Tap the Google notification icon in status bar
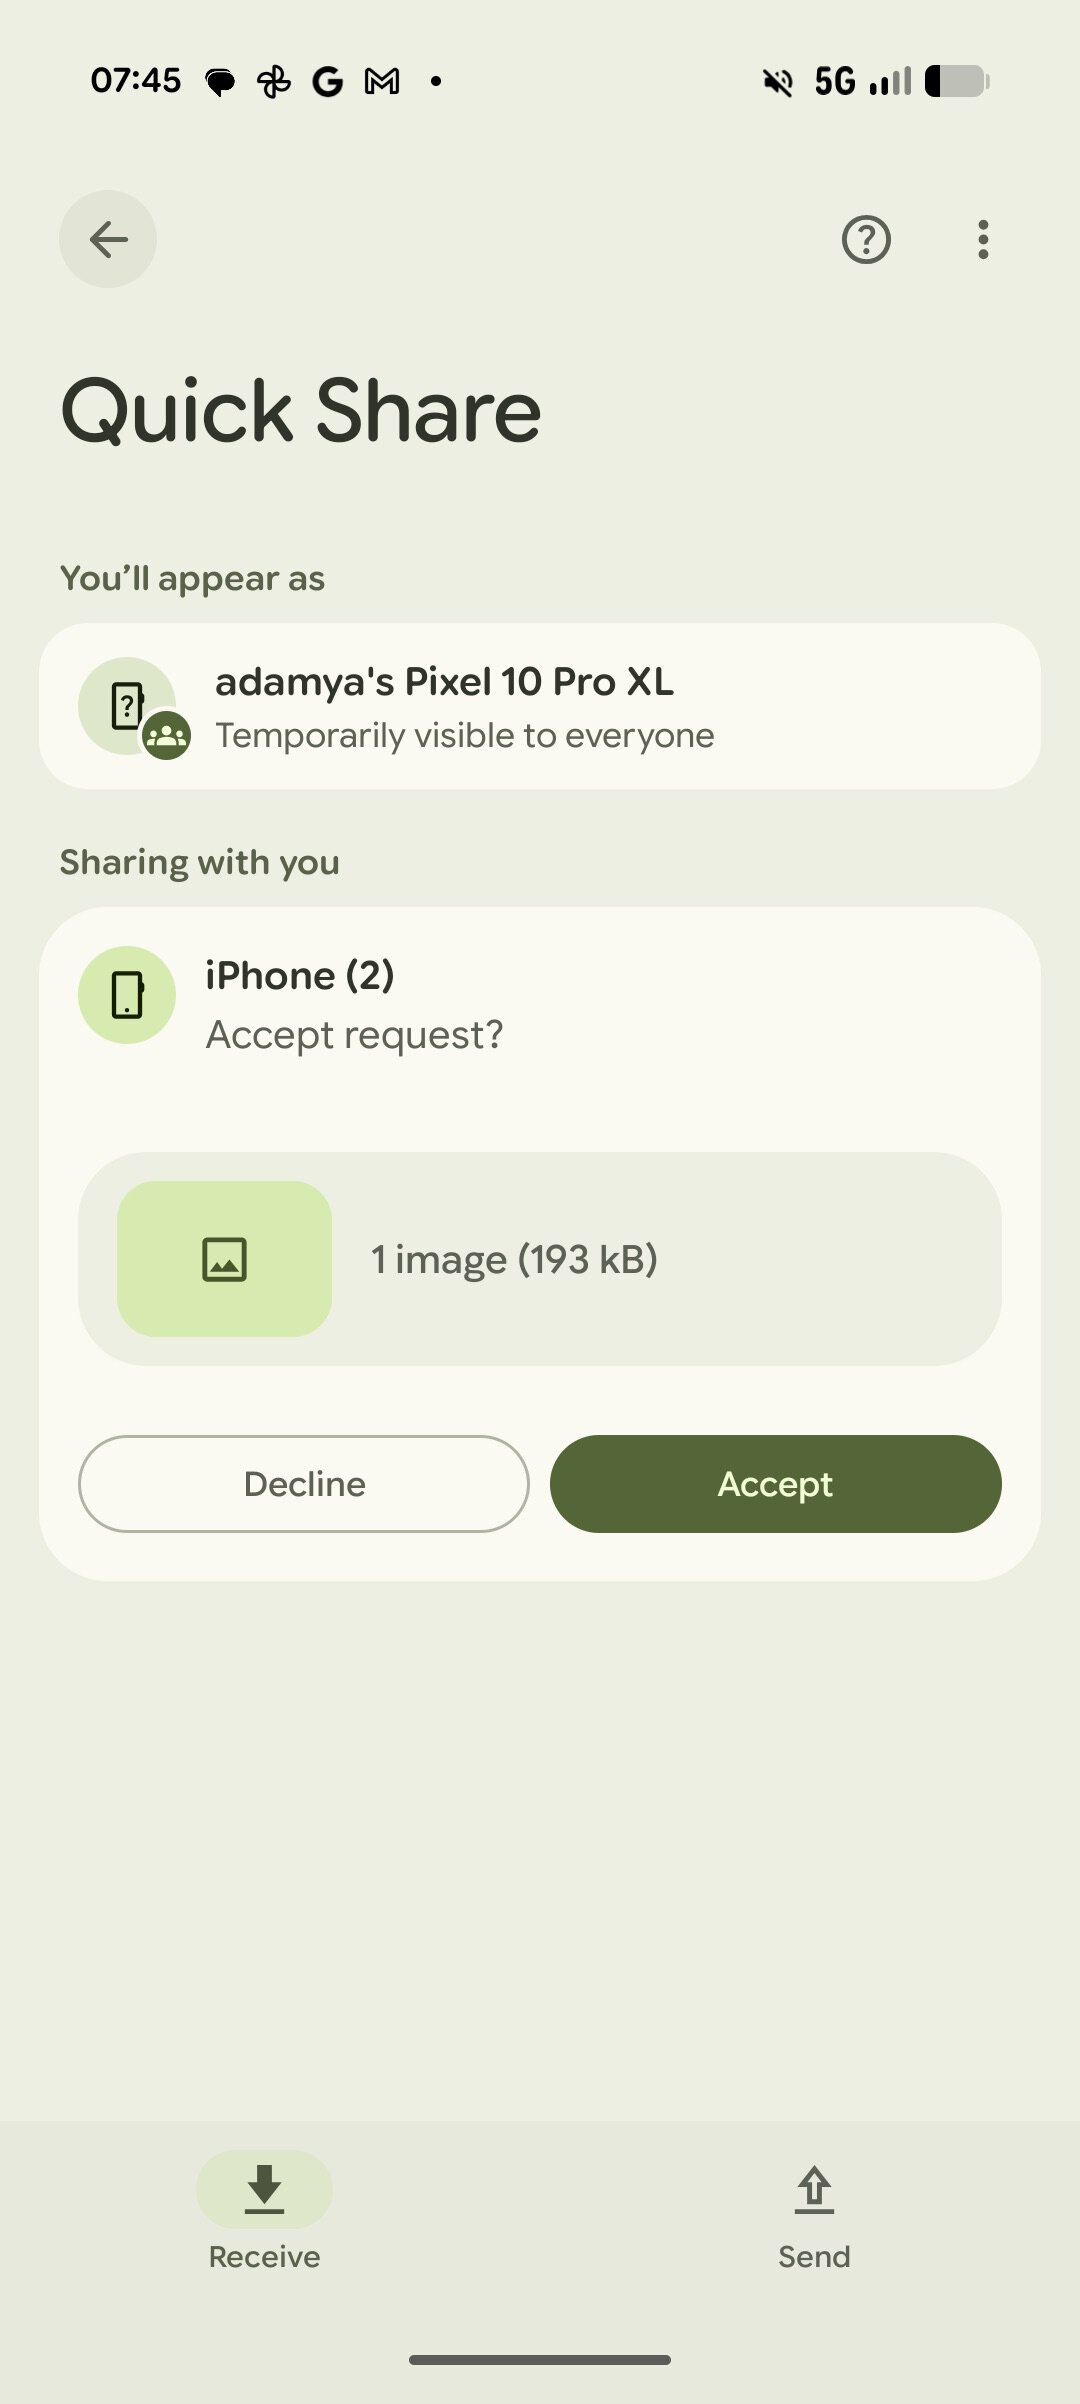Image resolution: width=1080 pixels, height=2404 pixels. (x=327, y=81)
